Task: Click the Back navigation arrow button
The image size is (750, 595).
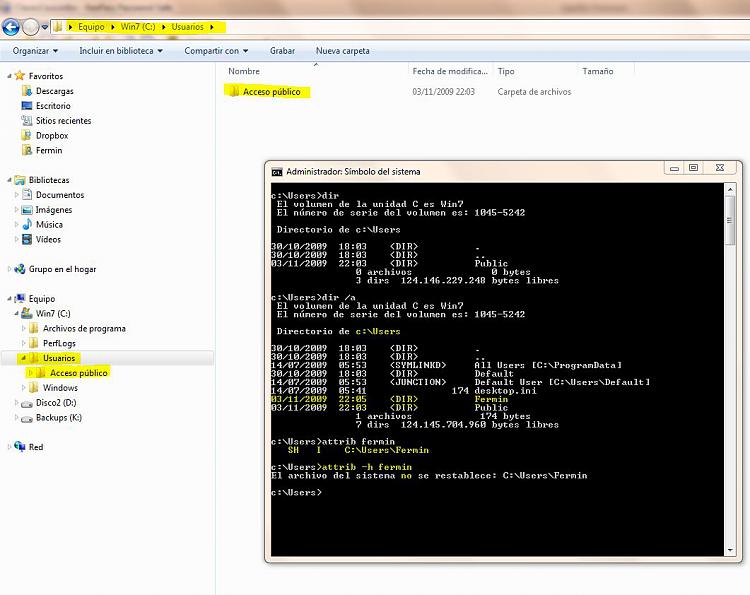Action: 11,27
